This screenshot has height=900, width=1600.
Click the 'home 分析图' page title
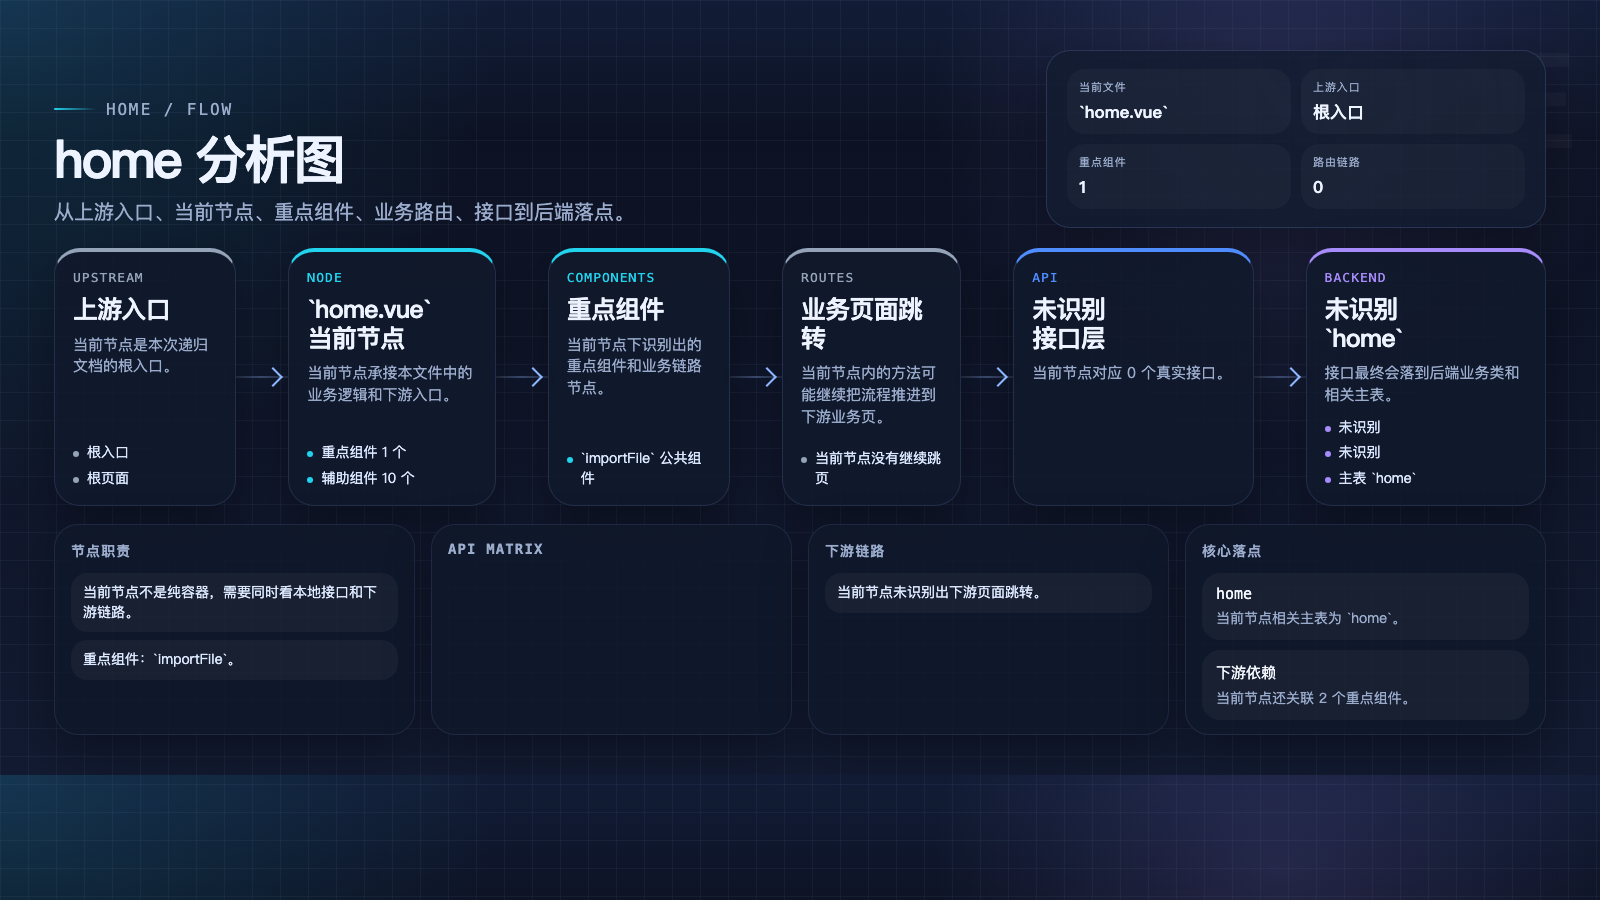(x=199, y=160)
